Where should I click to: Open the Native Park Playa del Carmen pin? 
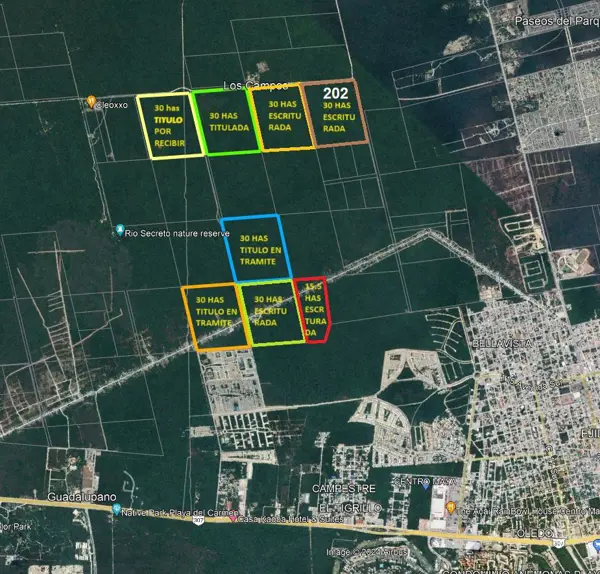click(x=117, y=509)
